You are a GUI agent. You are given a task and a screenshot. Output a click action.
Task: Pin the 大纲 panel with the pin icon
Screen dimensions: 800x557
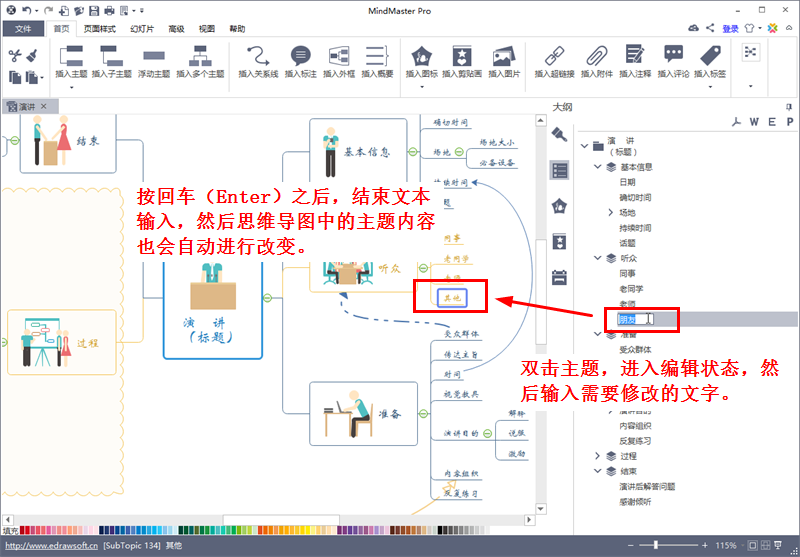pos(789,107)
